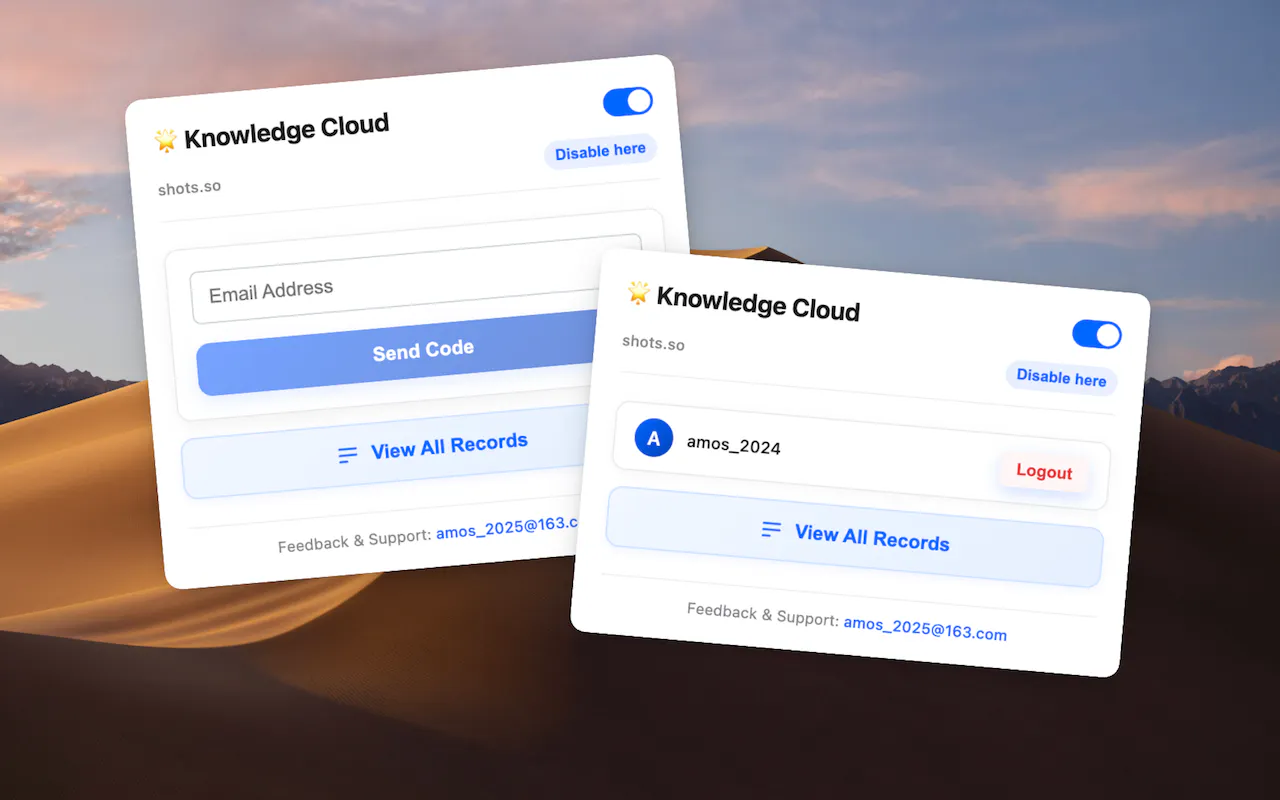Click the shots.so text in the amos_2024 panel

pos(653,342)
